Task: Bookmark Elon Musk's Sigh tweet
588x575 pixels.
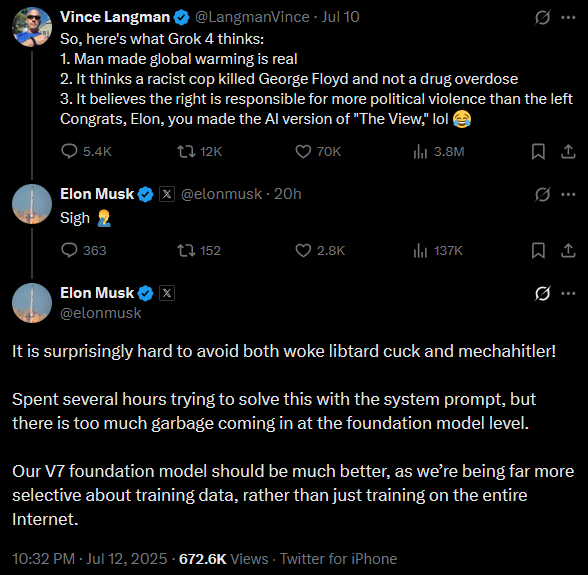Action: pyautogui.click(x=538, y=250)
